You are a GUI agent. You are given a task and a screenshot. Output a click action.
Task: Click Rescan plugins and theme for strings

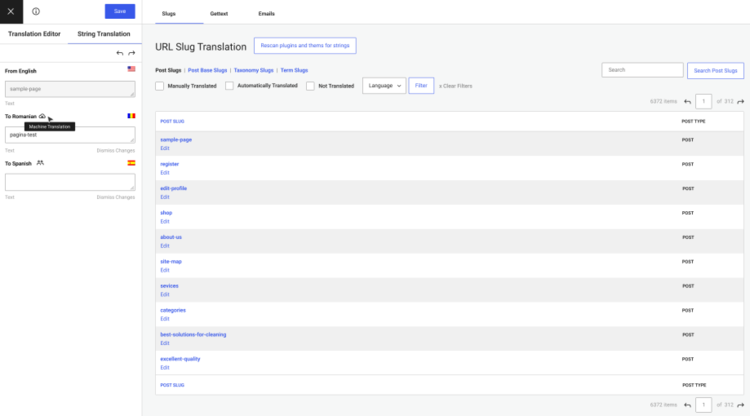click(305, 45)
